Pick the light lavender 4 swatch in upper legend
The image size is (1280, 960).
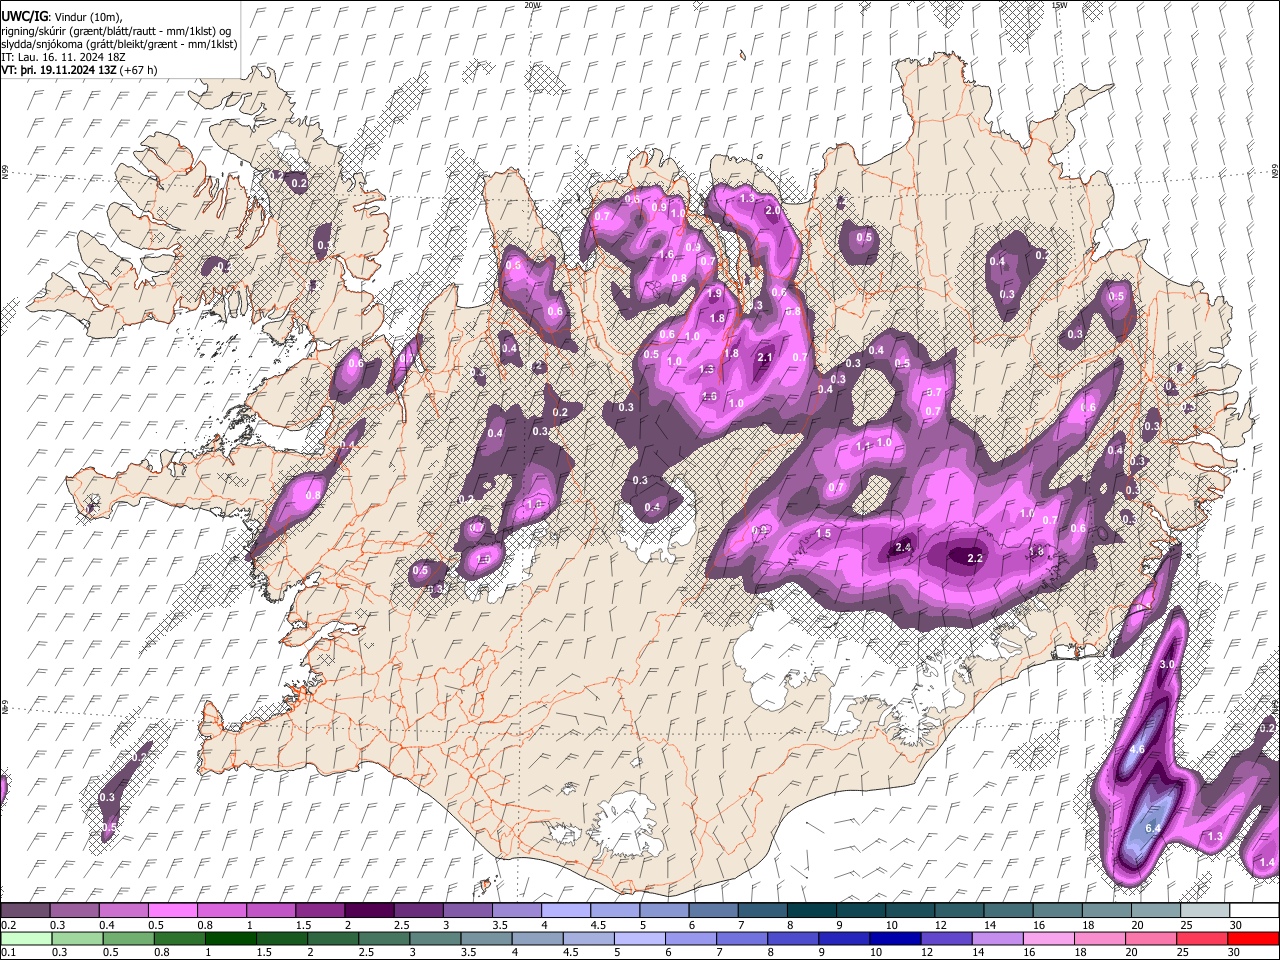565,910
